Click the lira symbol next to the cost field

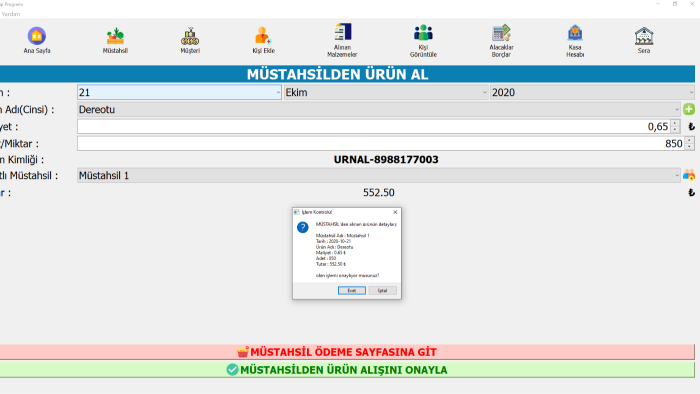tap(691, 127)
